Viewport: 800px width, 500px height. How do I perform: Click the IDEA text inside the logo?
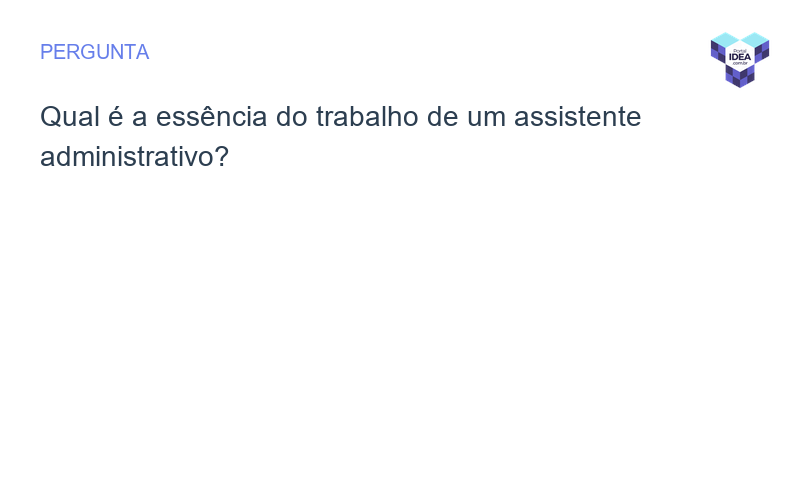740,56
